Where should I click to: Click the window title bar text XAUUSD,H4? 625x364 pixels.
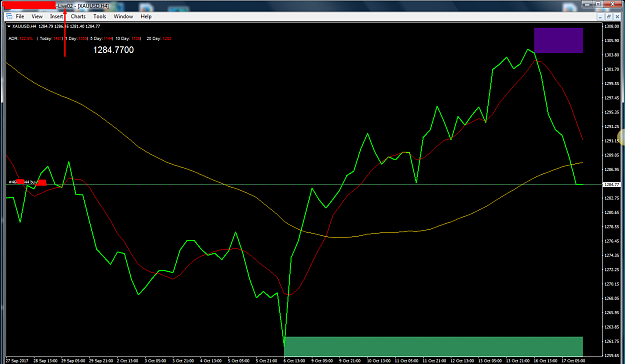93,6
